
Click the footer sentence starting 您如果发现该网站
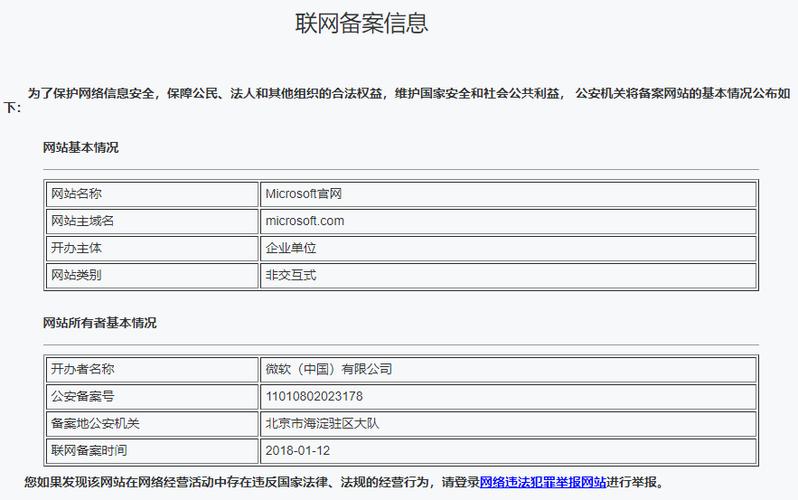tap(345, 482)
